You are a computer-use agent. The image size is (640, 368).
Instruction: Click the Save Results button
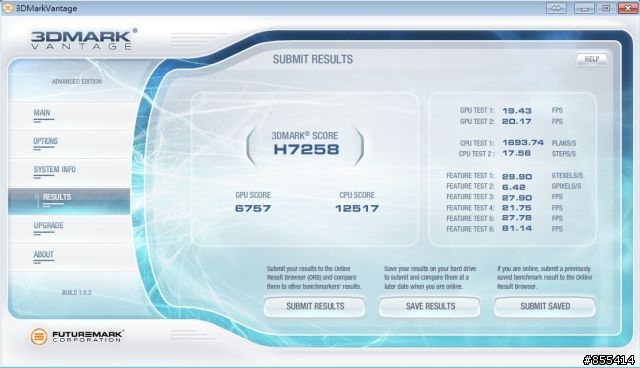pos(430,306)
